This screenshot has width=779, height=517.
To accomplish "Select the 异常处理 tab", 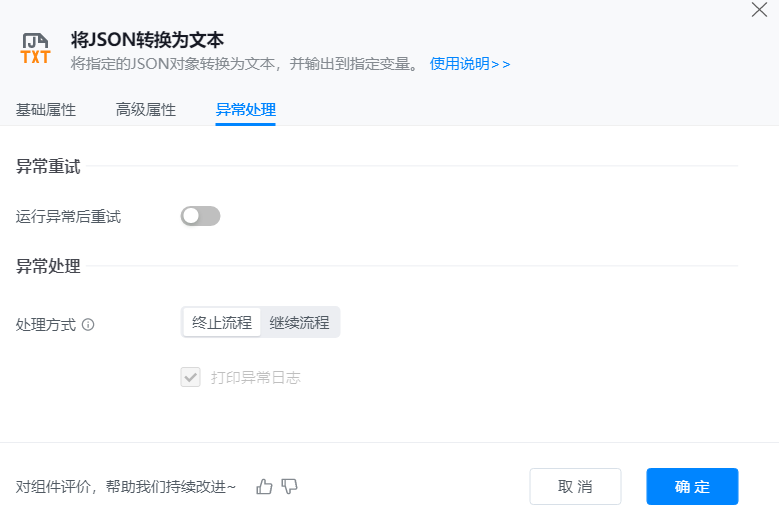I will (246, 110).
